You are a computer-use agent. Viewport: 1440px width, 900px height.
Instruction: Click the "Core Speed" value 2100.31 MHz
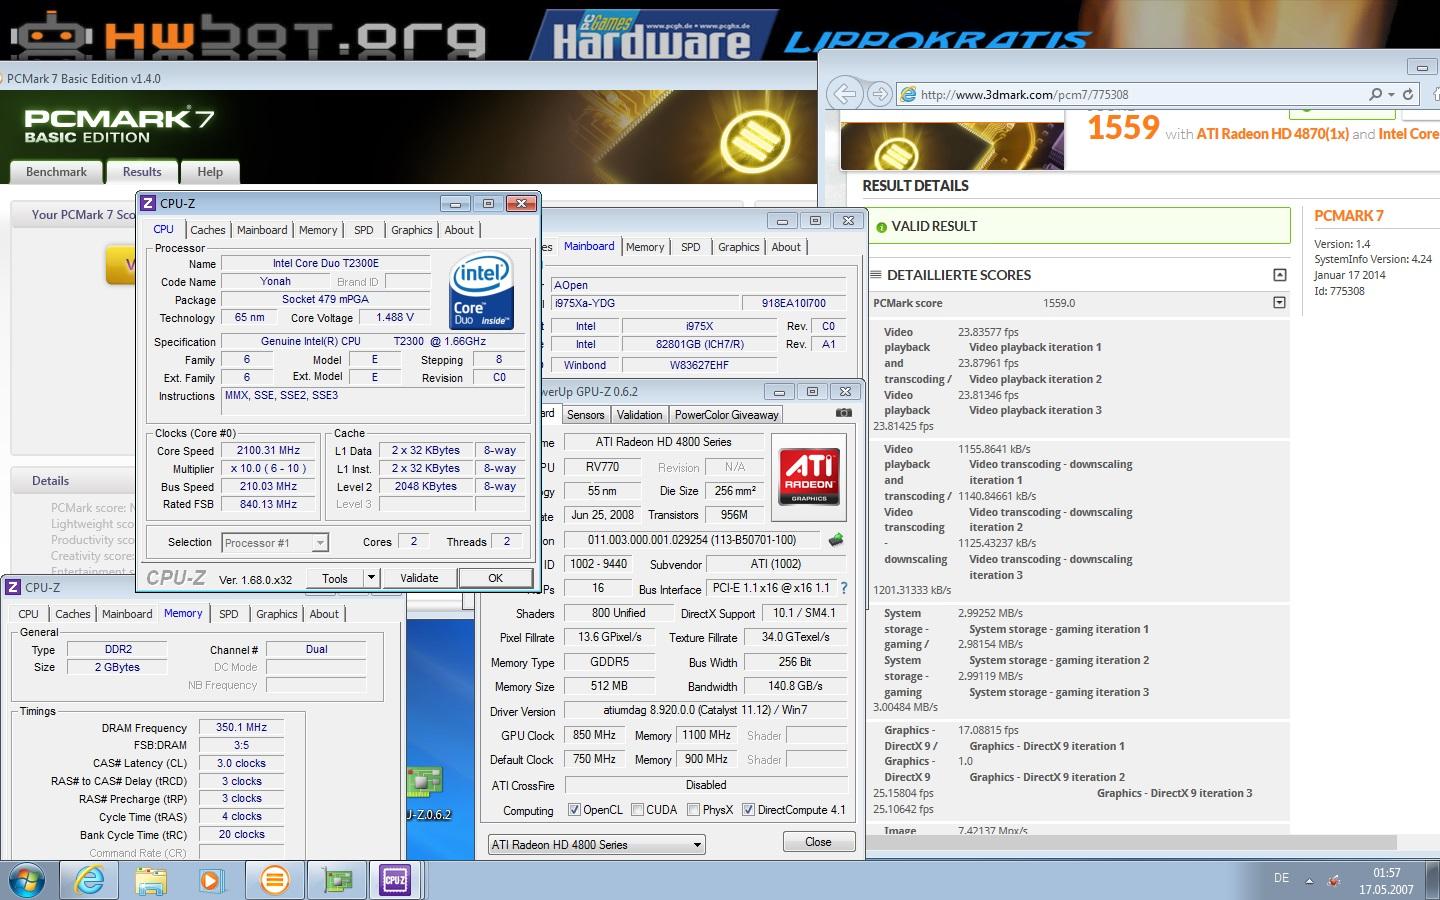pos(268,451)
